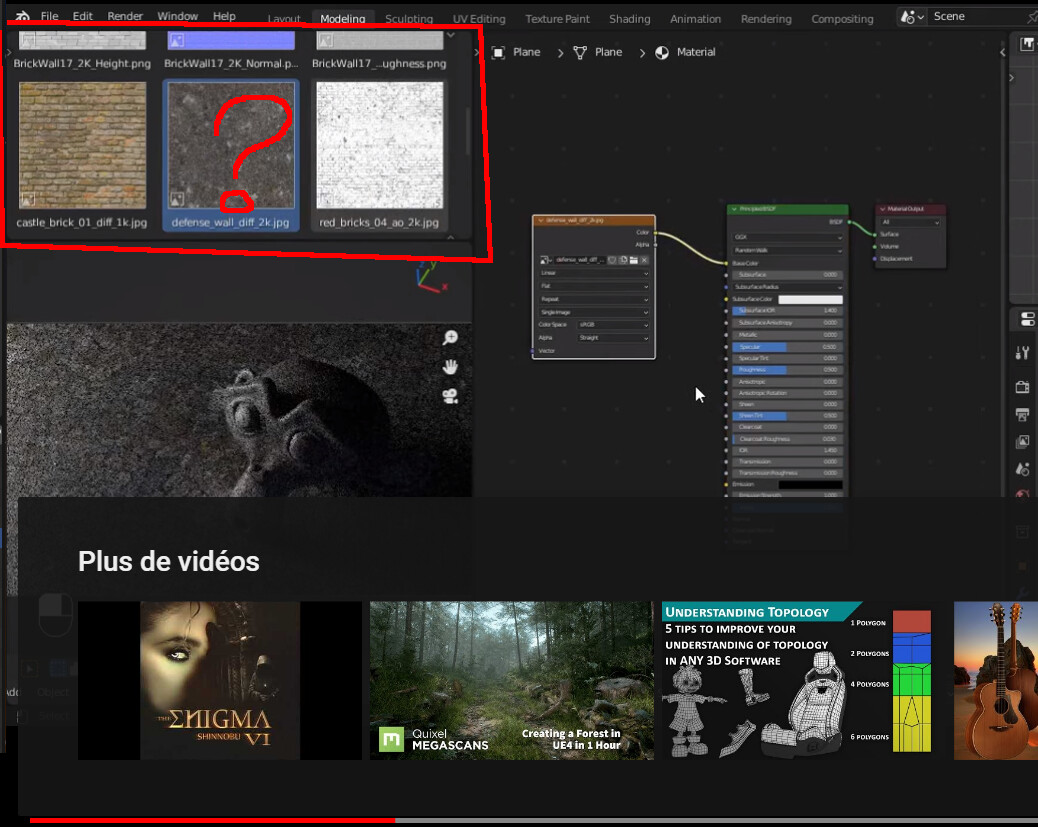Click the Plane object icon in breadcrumb

click(498, 52)
